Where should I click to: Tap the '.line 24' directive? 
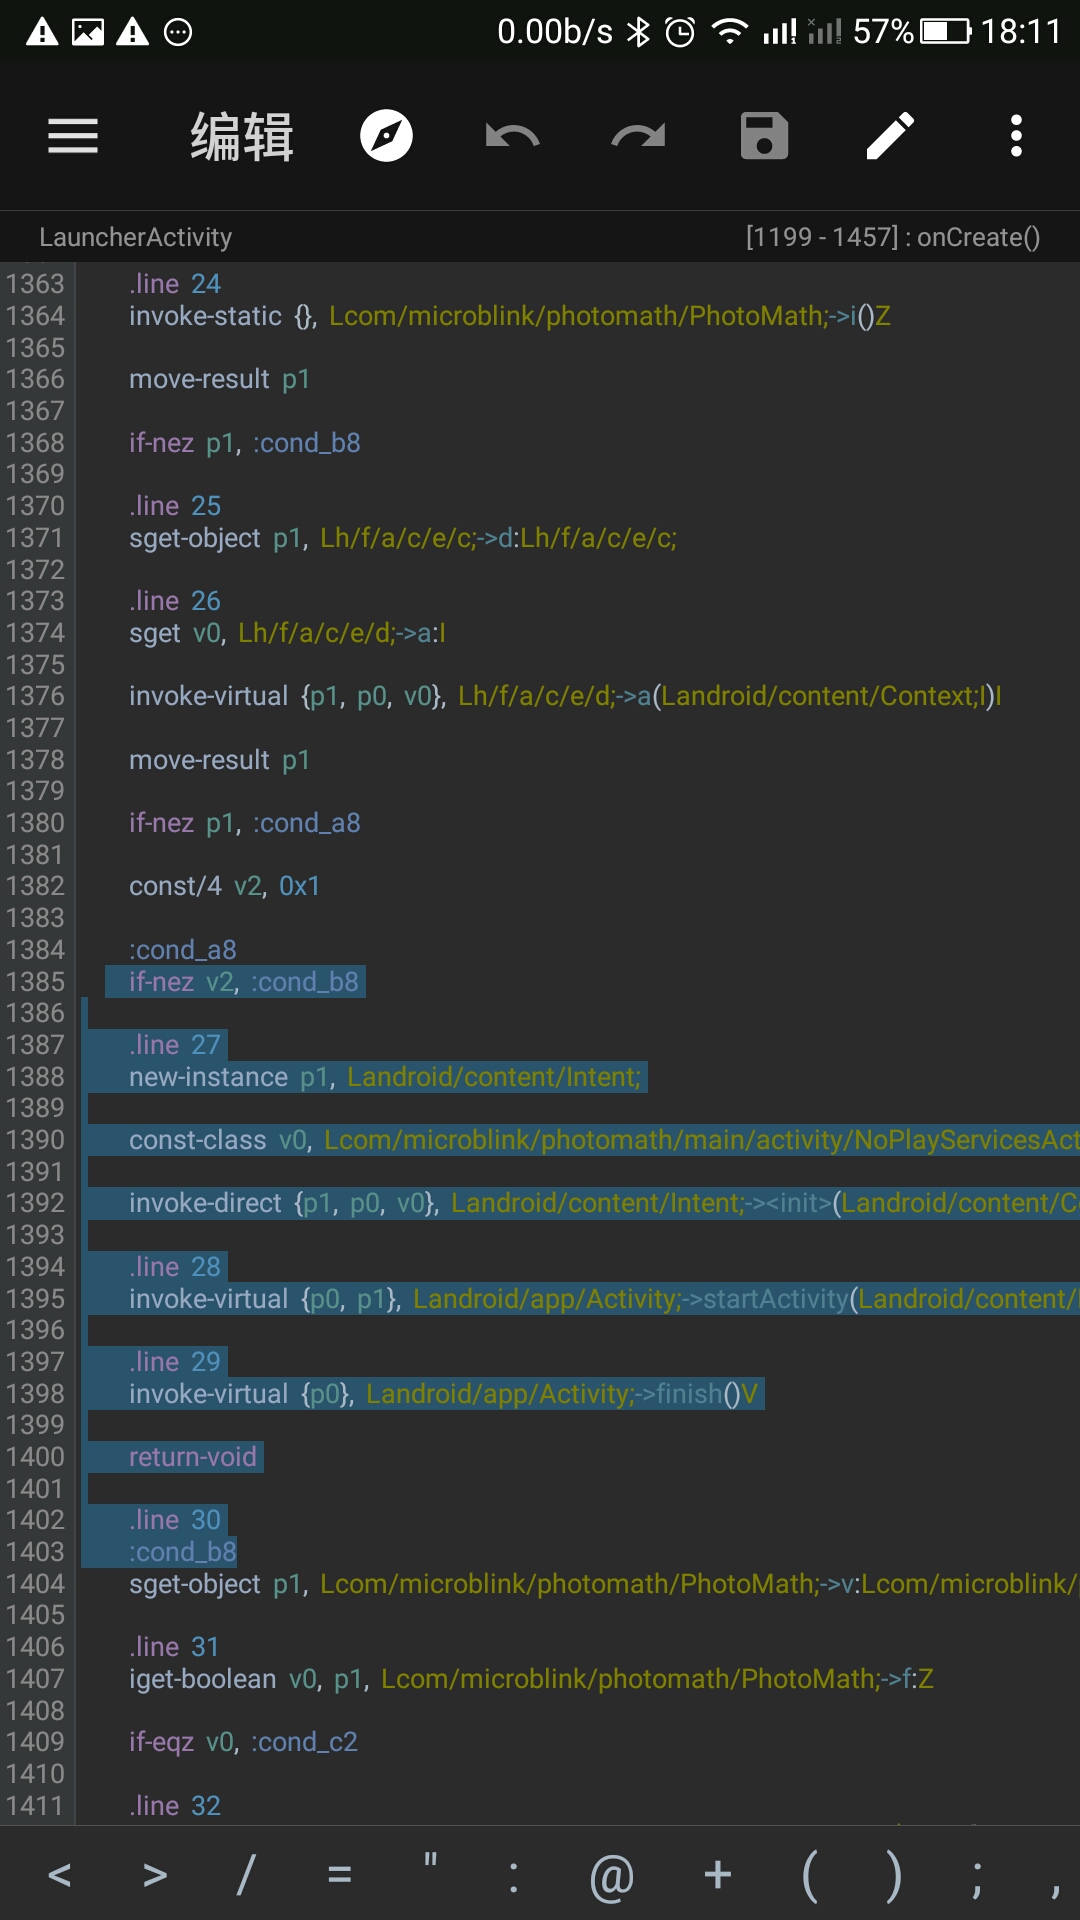pos(175,284)
